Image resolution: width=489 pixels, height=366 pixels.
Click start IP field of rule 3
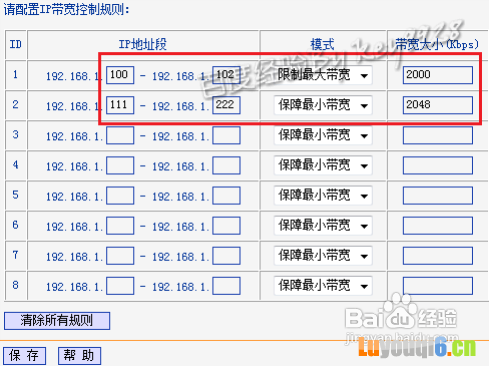click(x=120, y=135)
